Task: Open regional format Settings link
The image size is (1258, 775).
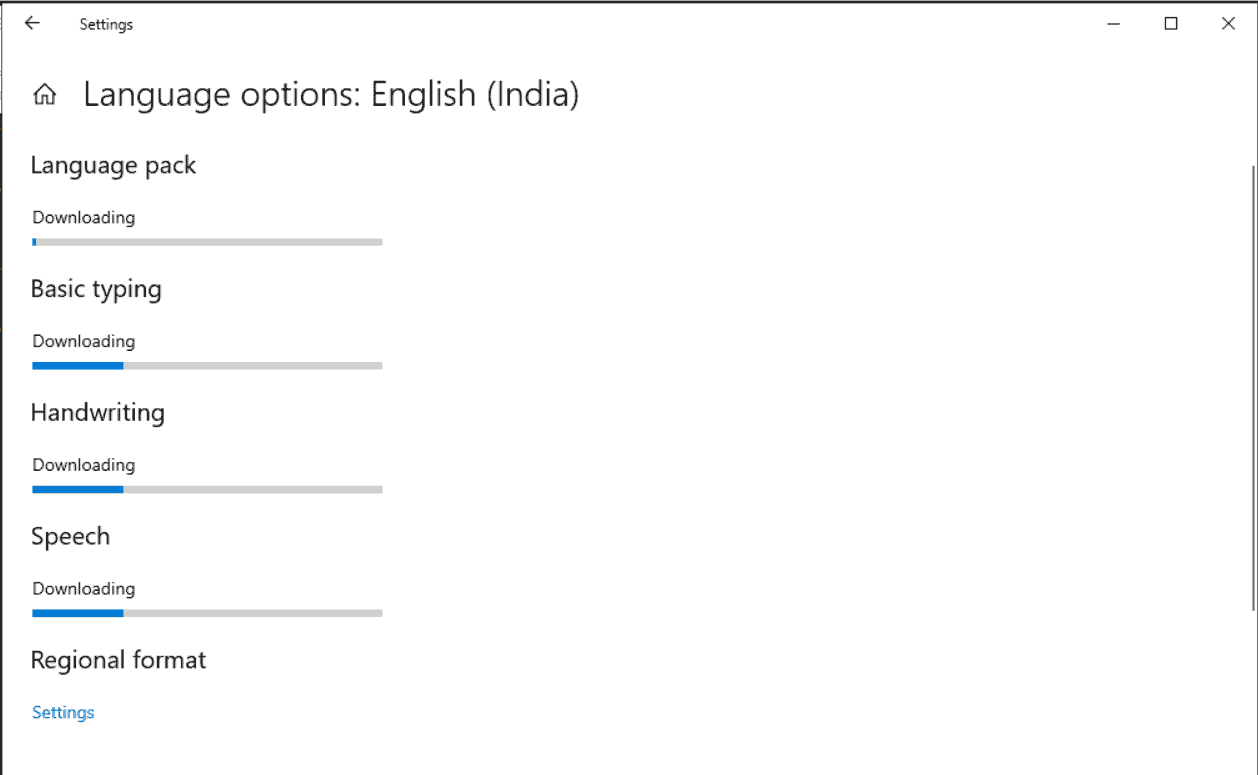Action: [62, 711]
